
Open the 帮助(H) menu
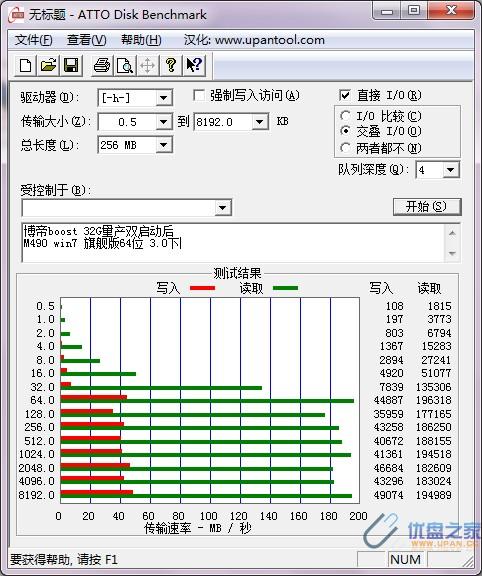point(141,40)
